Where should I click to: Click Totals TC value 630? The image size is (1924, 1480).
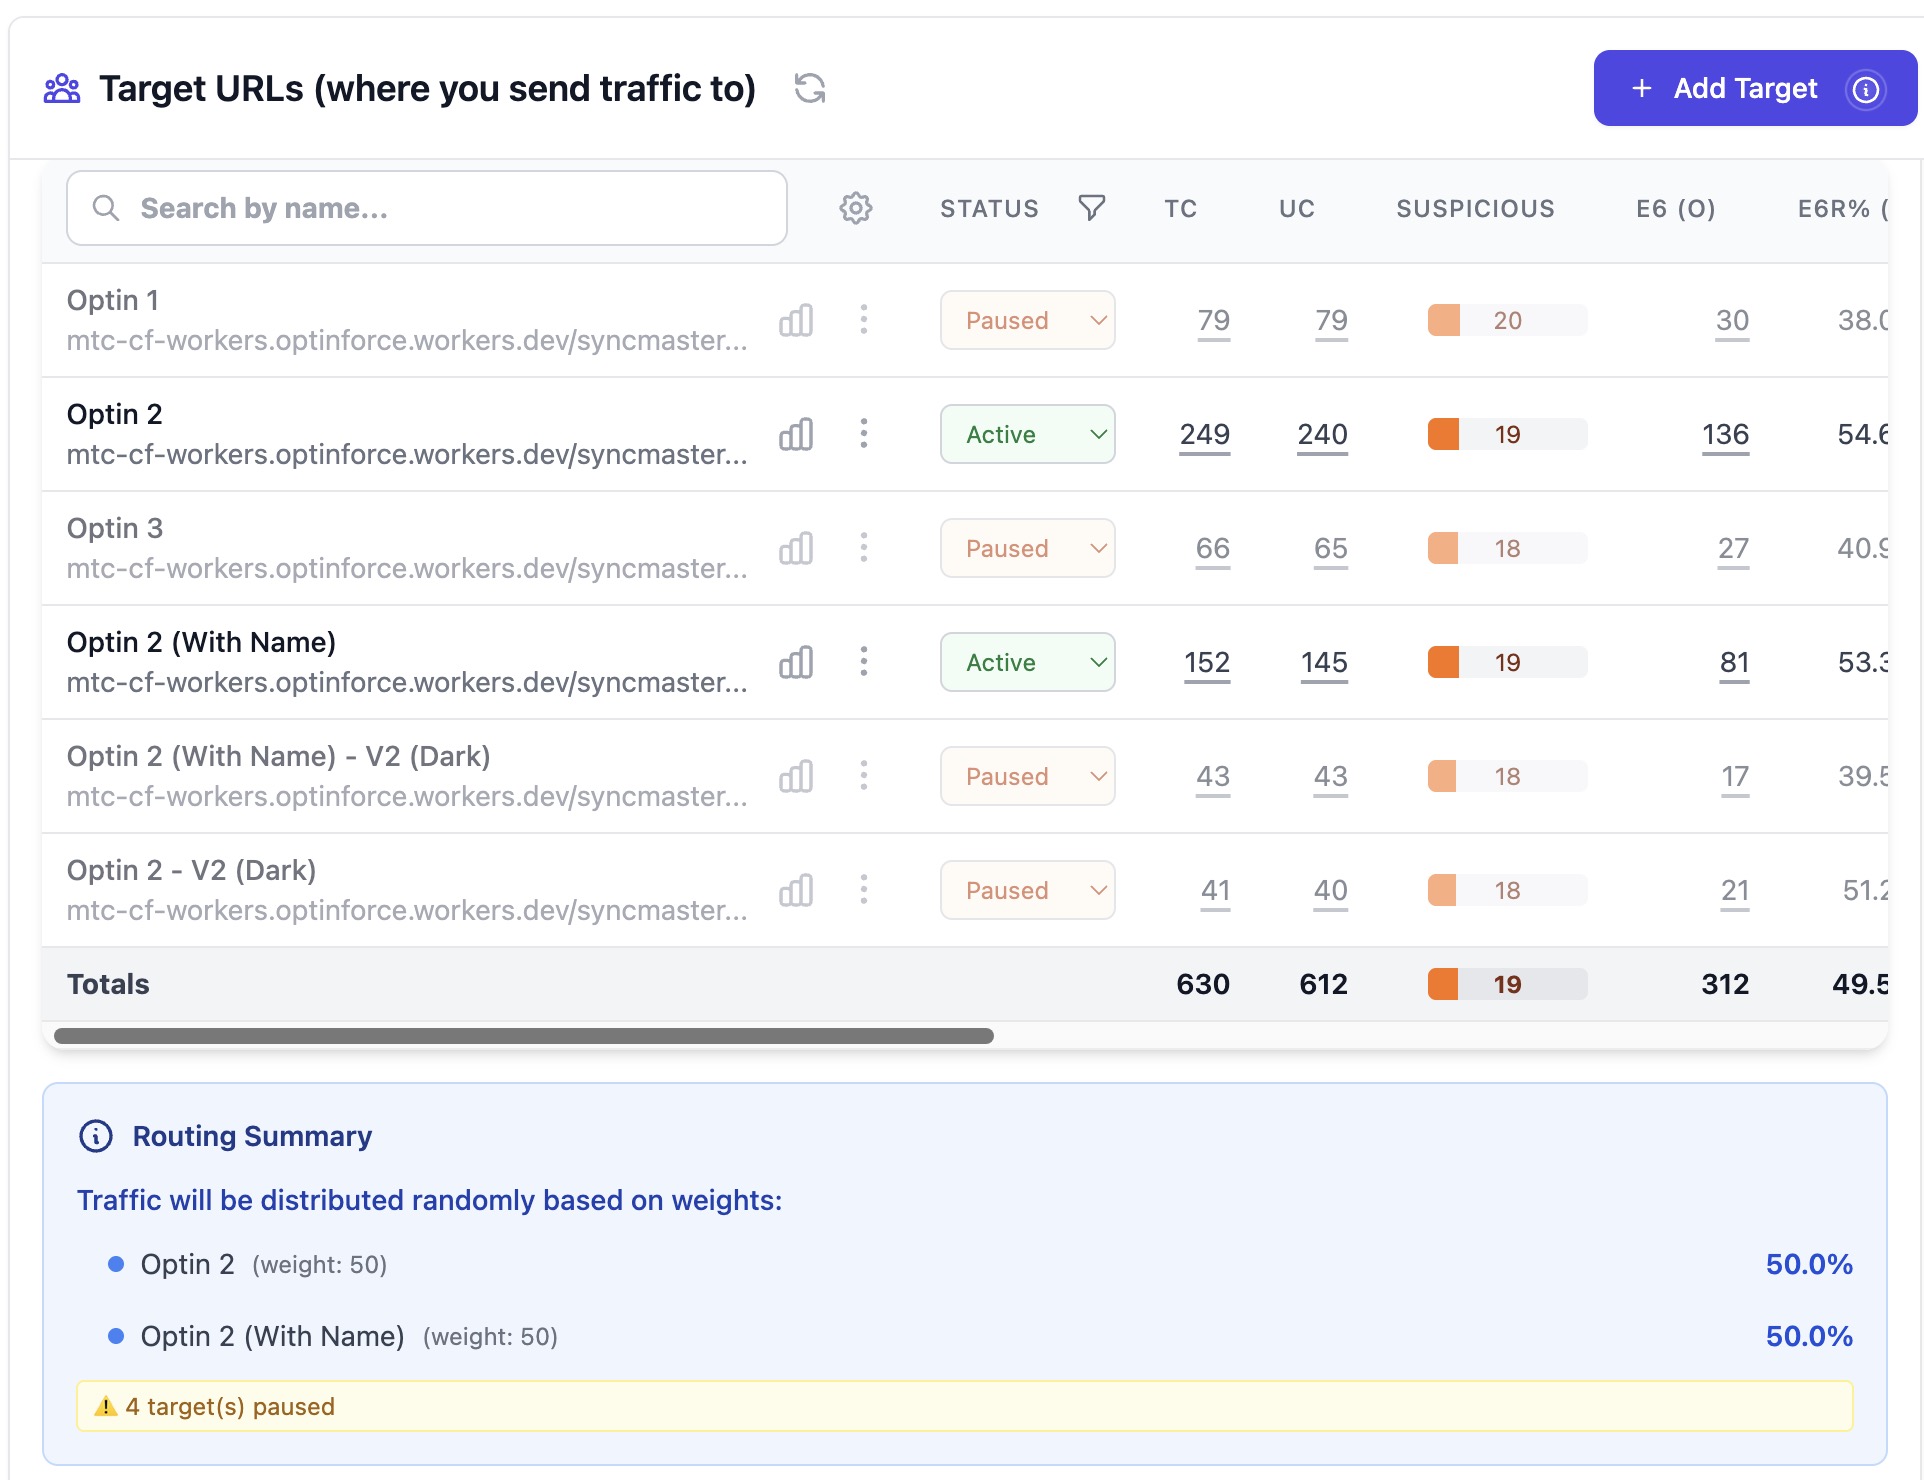coord(1203,984)
